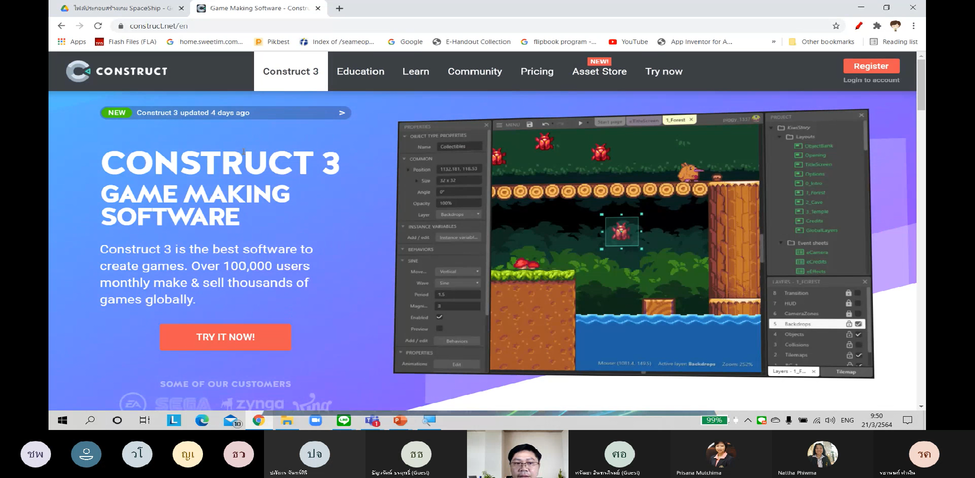Open PowerPoint from the taskbar
975x478 pixels.
click(400, 420)
